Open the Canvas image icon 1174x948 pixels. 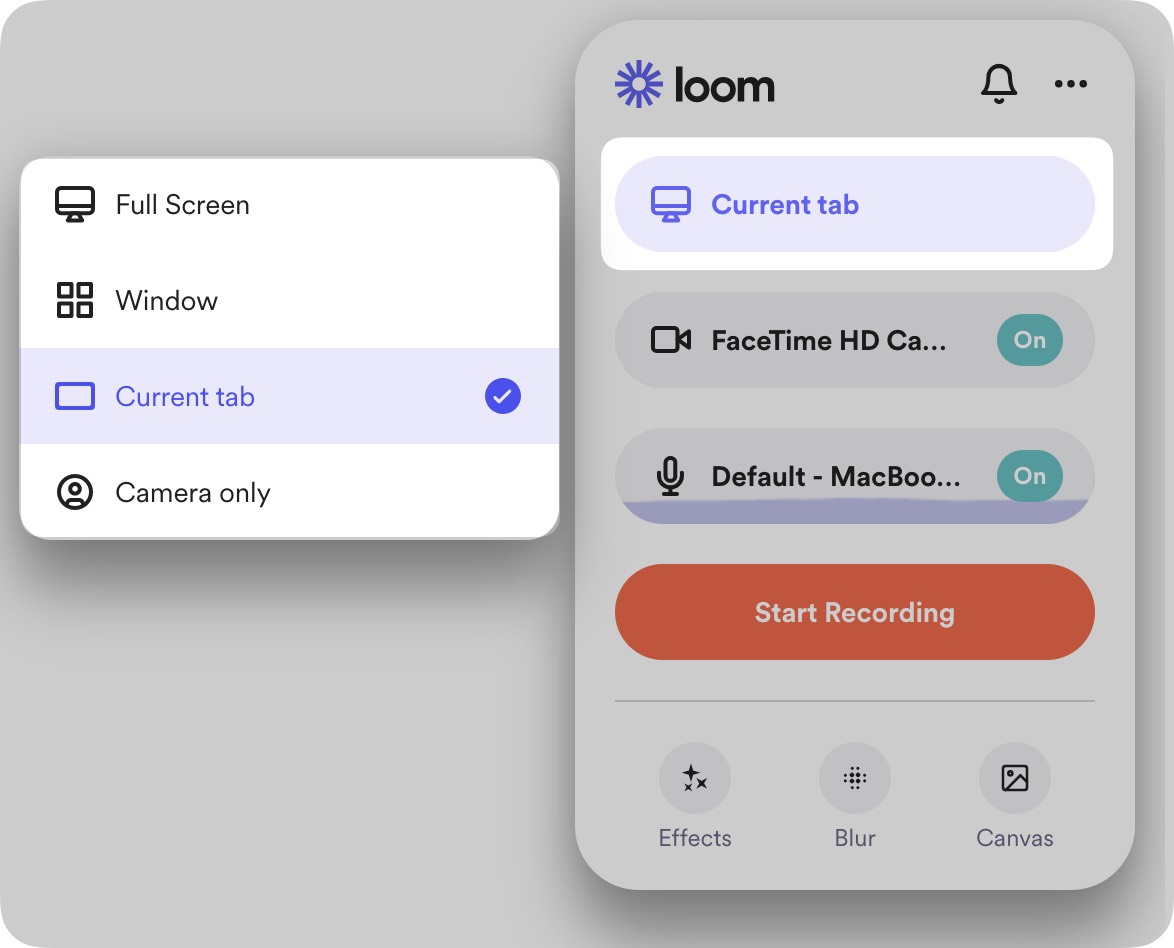click(1015, 778)
